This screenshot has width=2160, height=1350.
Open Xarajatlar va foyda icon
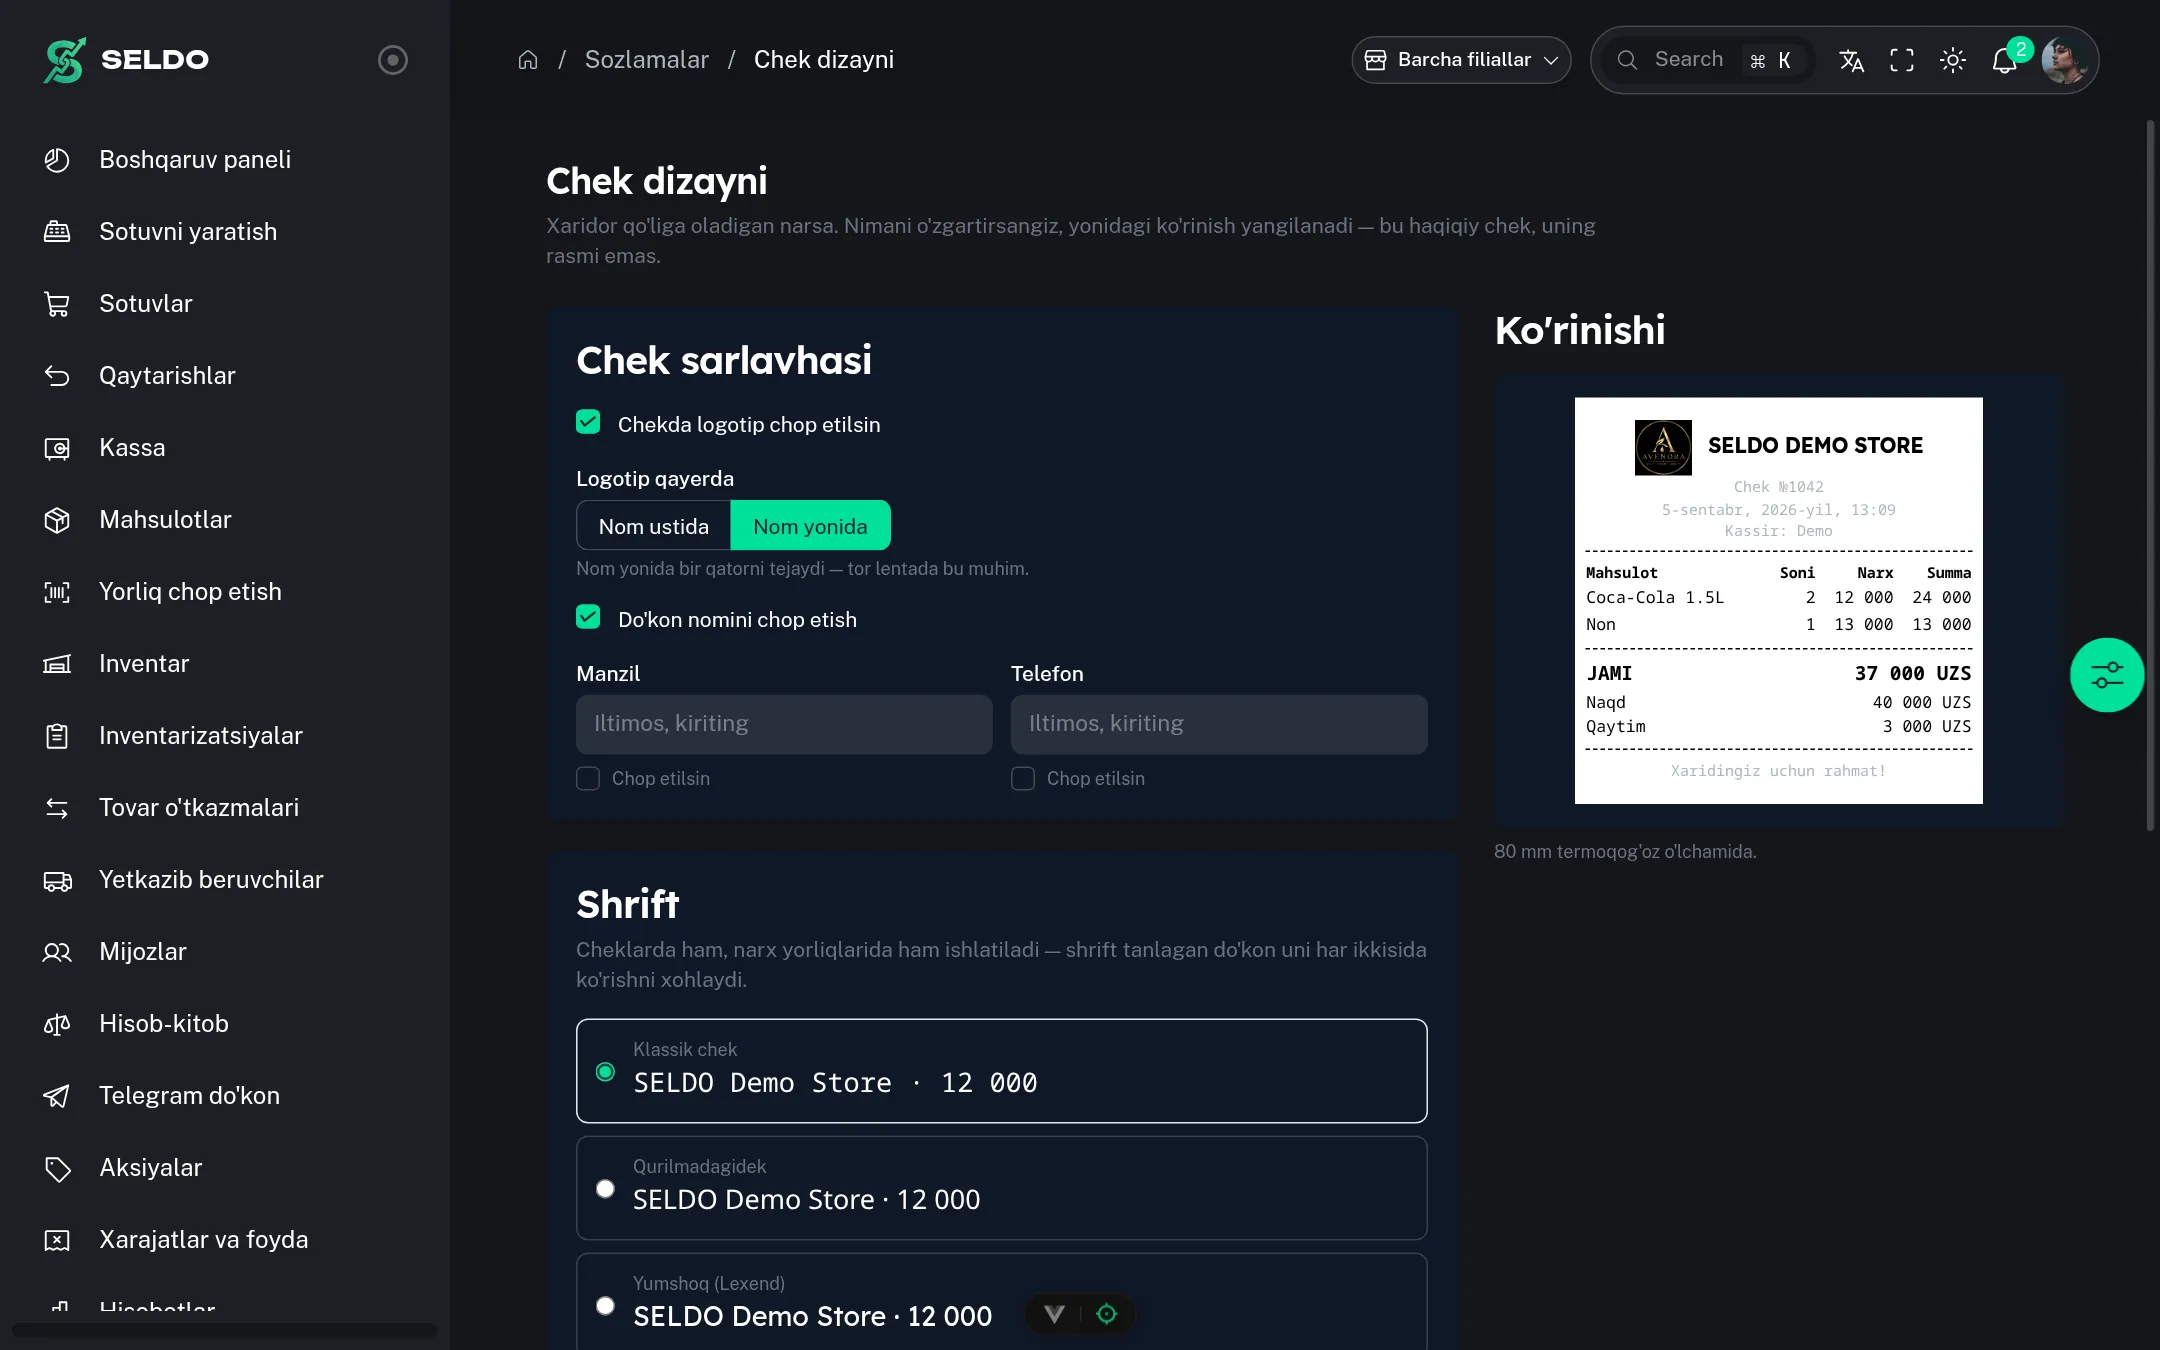point(57,1240)
